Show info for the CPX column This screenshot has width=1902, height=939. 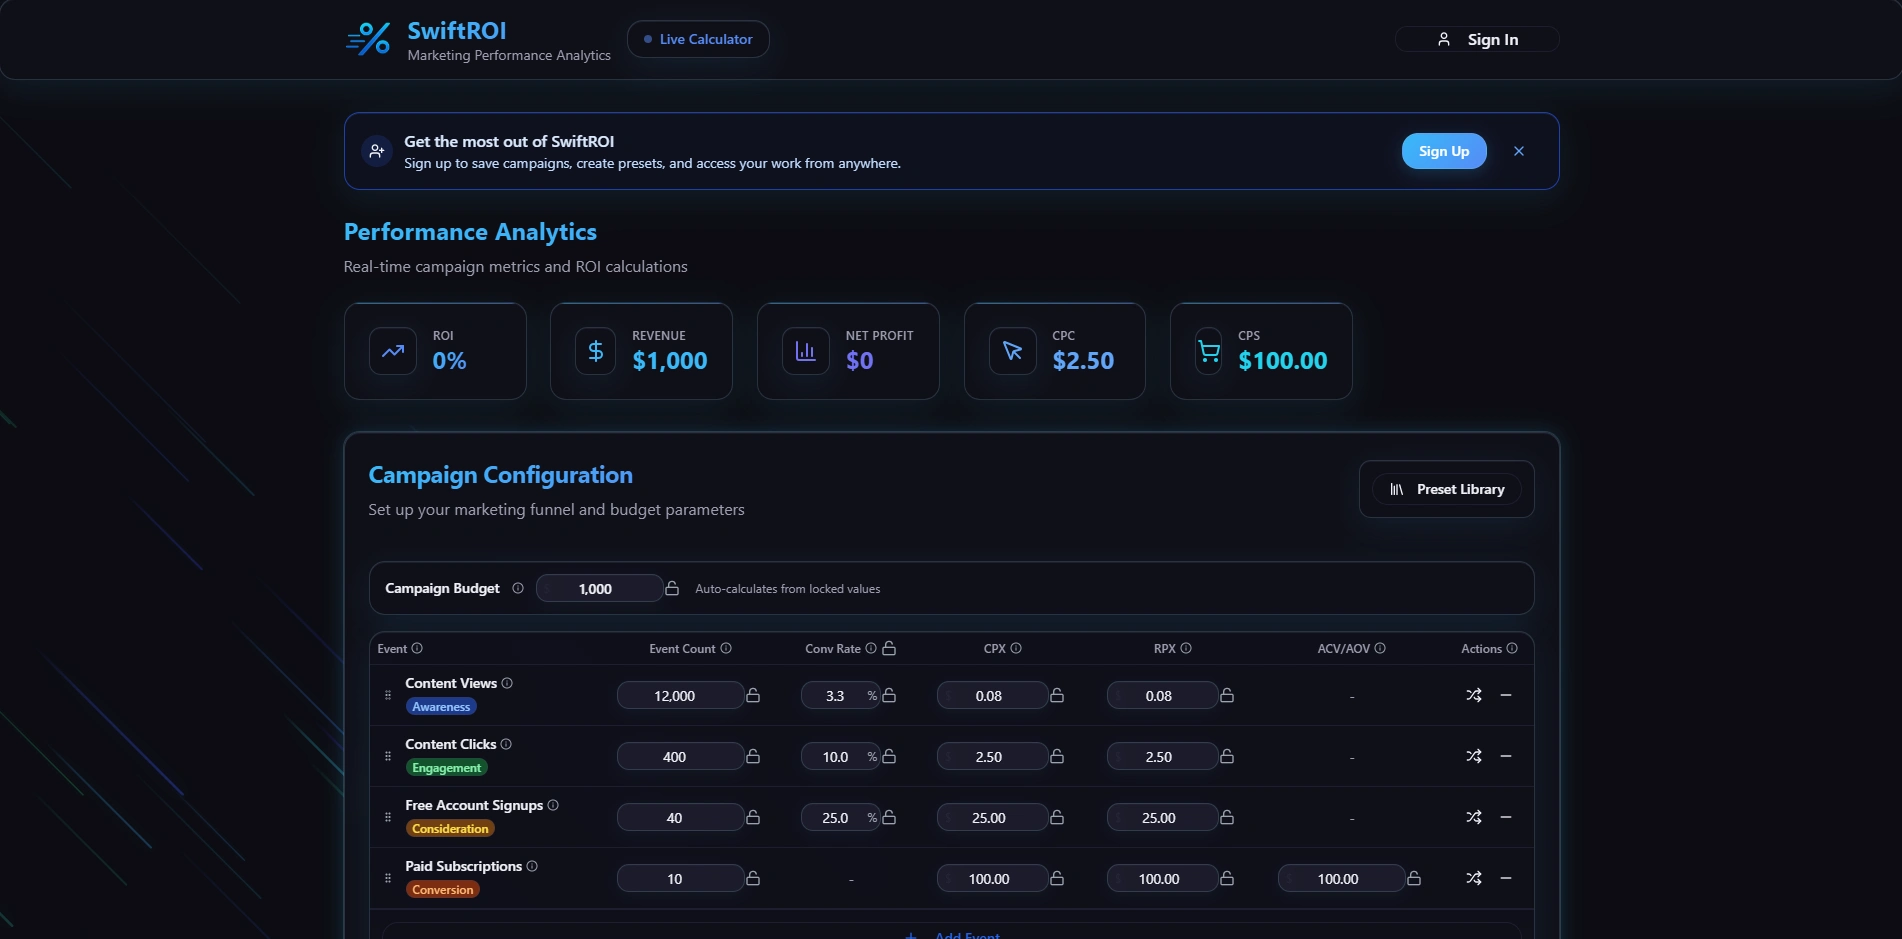[1016, 648]
